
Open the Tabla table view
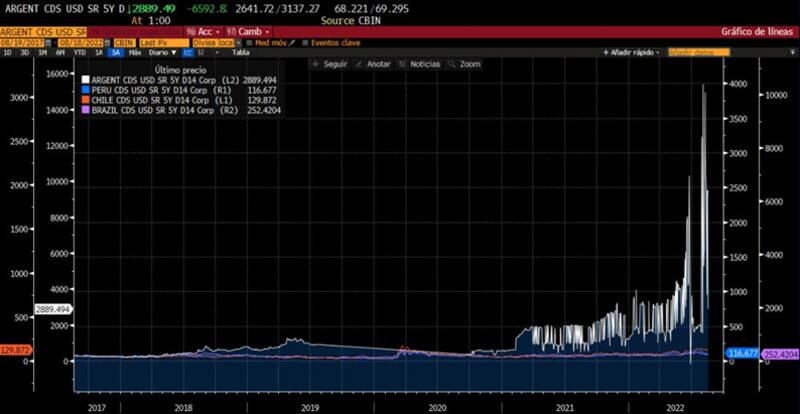pyautogui.click(x=240, y=52)
